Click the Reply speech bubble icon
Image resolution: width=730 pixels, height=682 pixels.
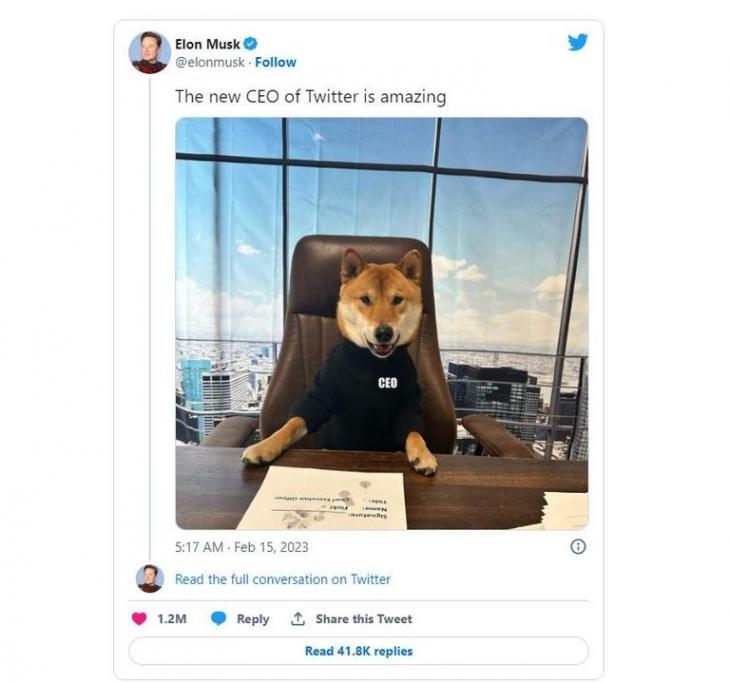point(219,619)
